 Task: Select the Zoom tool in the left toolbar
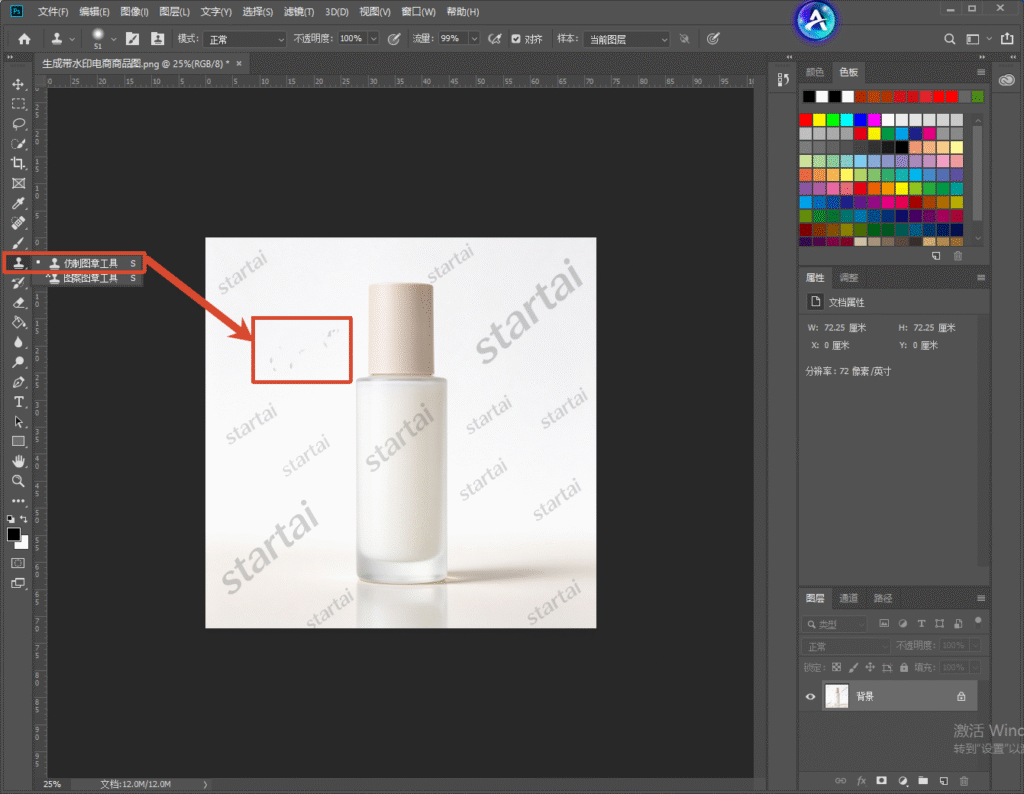coord(18,481)
